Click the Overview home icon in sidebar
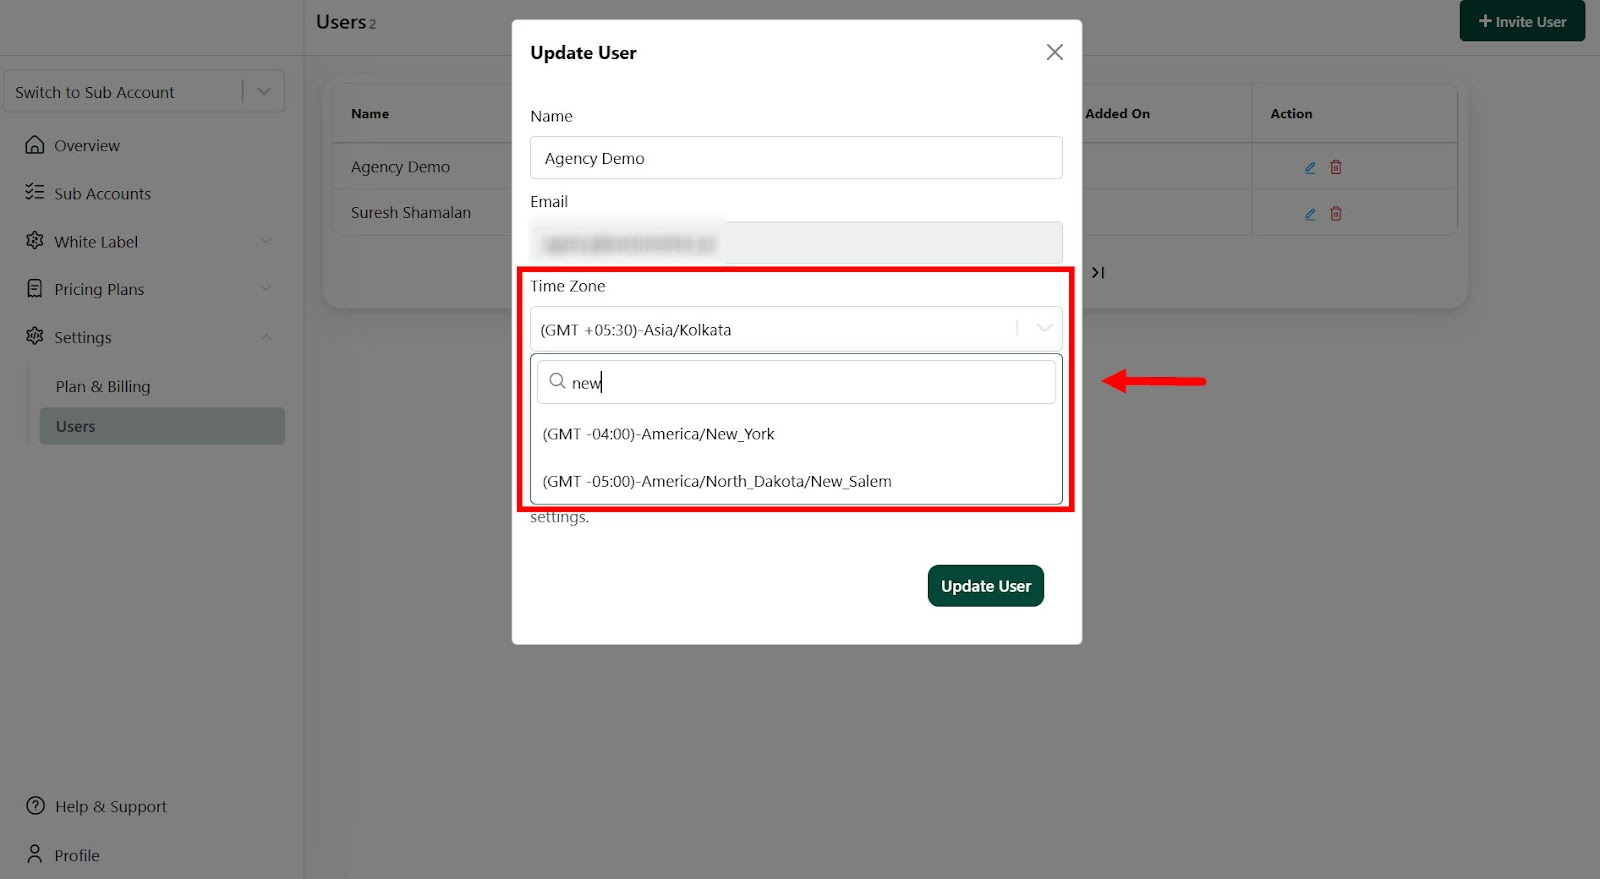 point(35,145)
